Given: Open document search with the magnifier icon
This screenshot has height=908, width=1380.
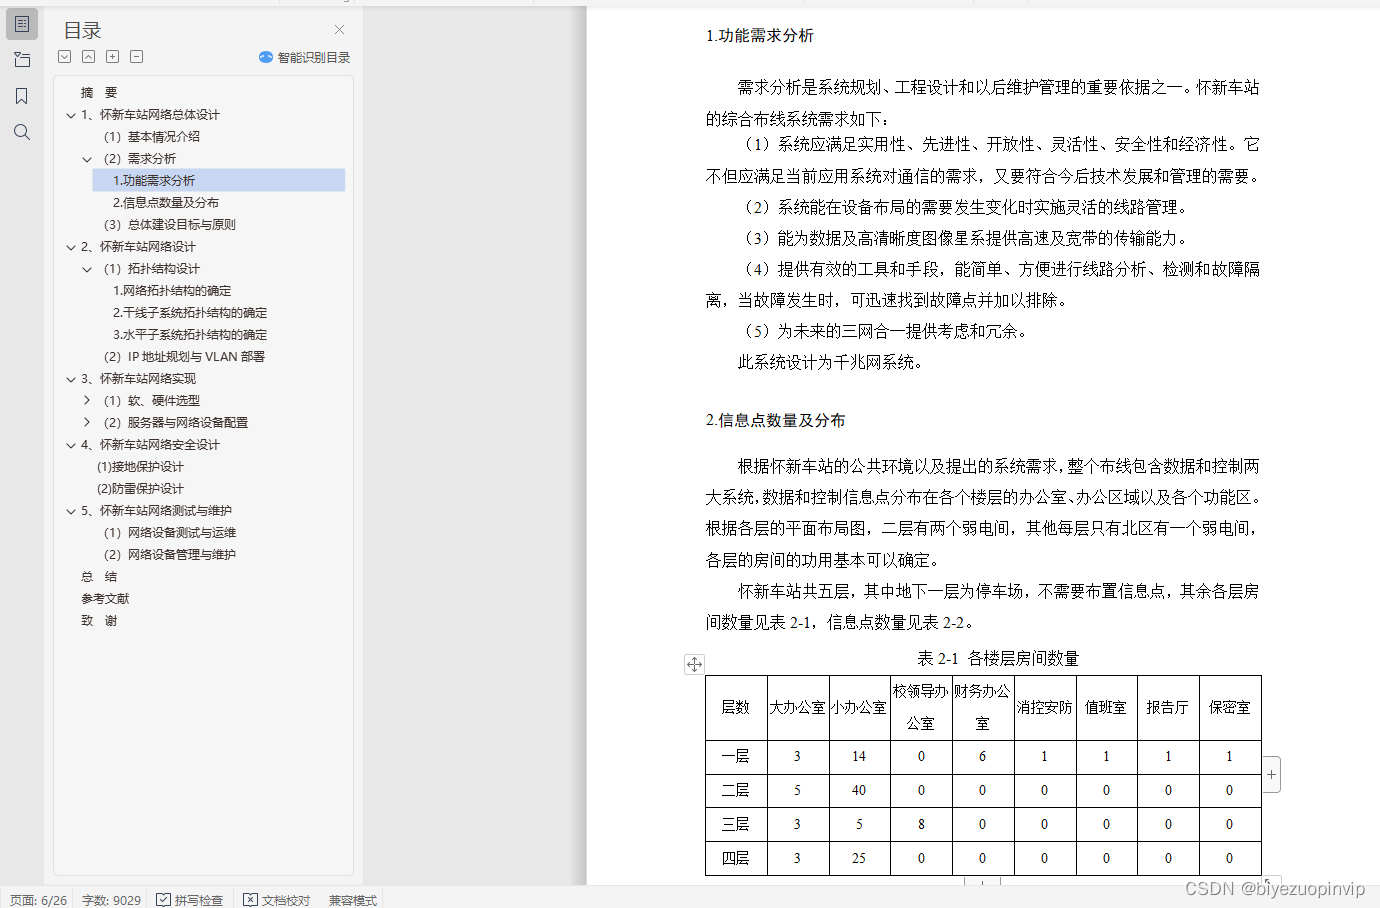Looking at the screenshot, I should point(22,131).
